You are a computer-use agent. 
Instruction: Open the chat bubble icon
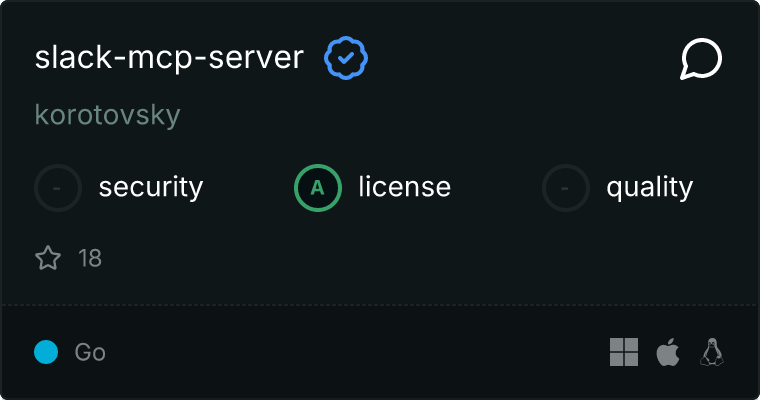tap(701, 60)
